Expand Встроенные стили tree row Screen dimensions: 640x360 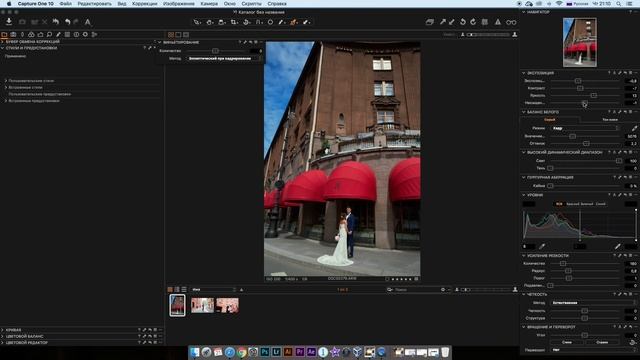pos(6,87)
